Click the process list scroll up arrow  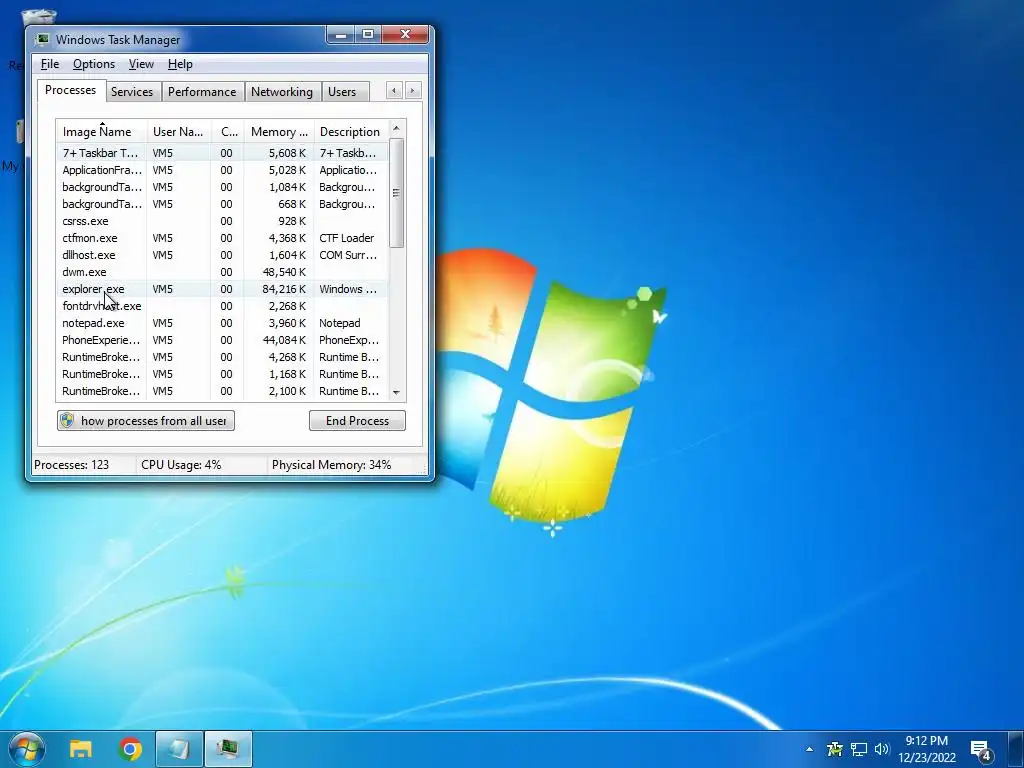tap(396, 128)
